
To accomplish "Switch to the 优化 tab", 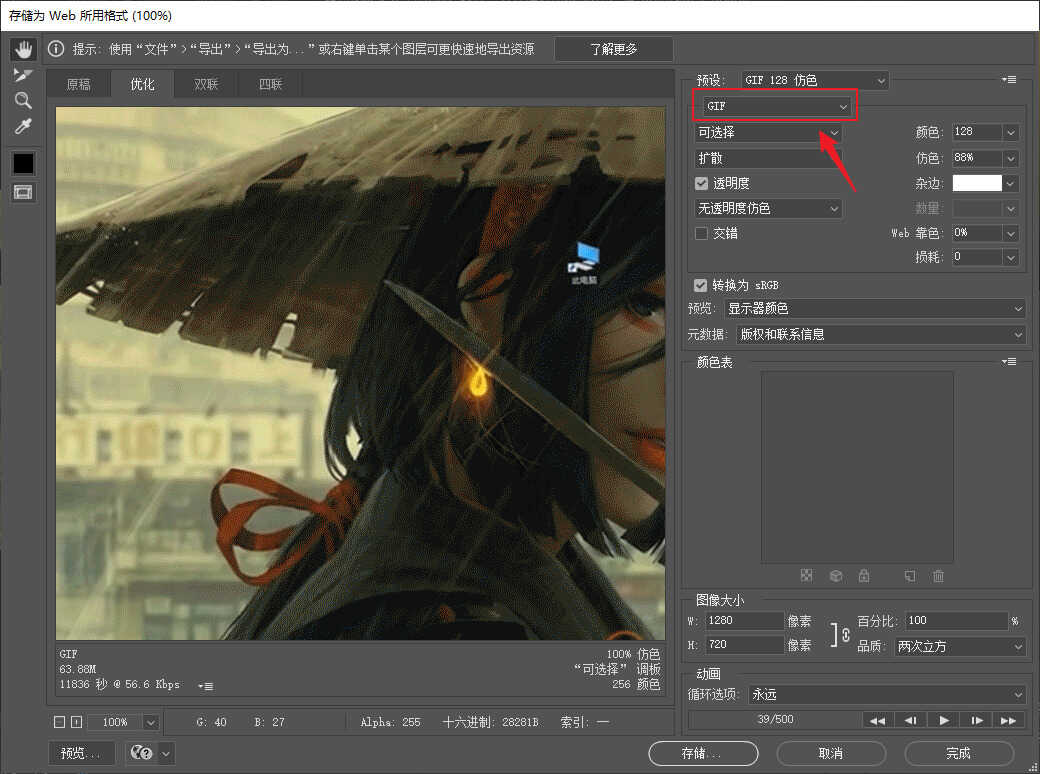I will click(142, 84).
